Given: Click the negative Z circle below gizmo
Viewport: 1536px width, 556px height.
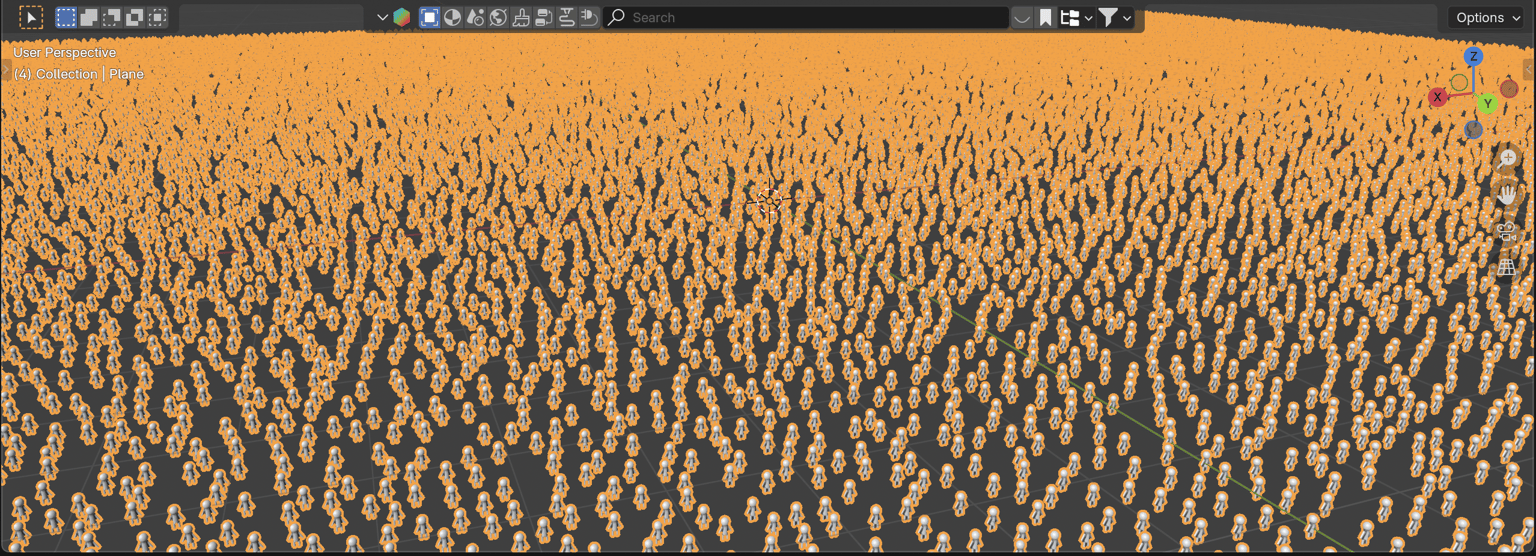Looking at the screenshot, I should pyautogui.click(x=1473, y=129).
